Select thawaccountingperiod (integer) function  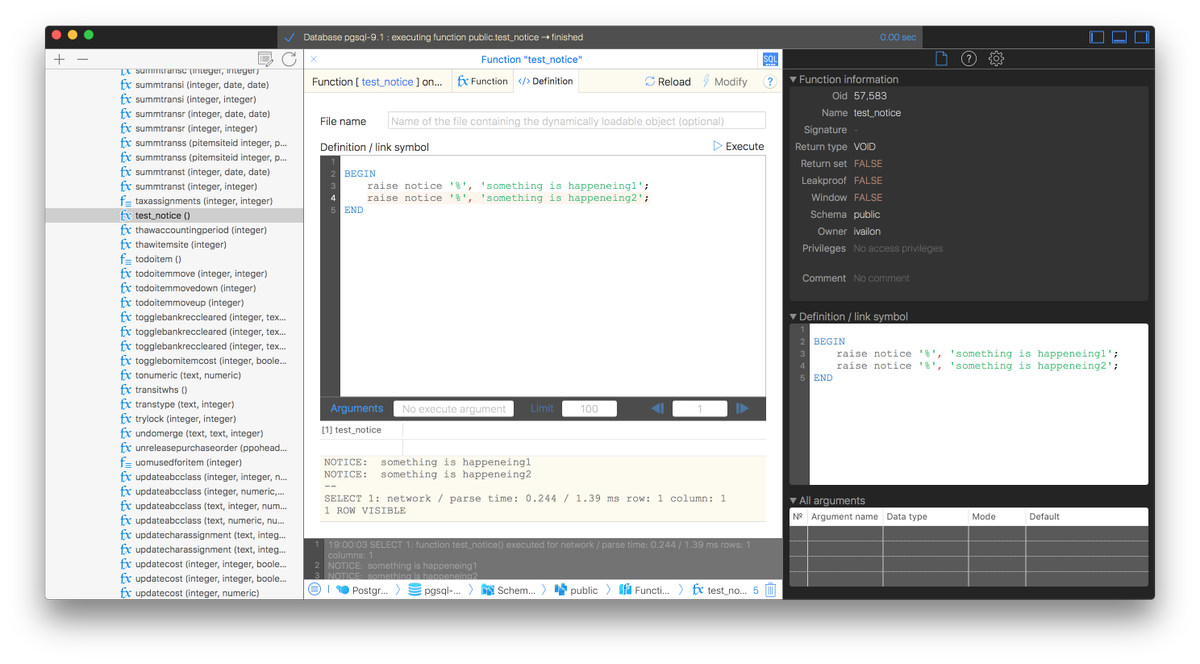(193, 230)
